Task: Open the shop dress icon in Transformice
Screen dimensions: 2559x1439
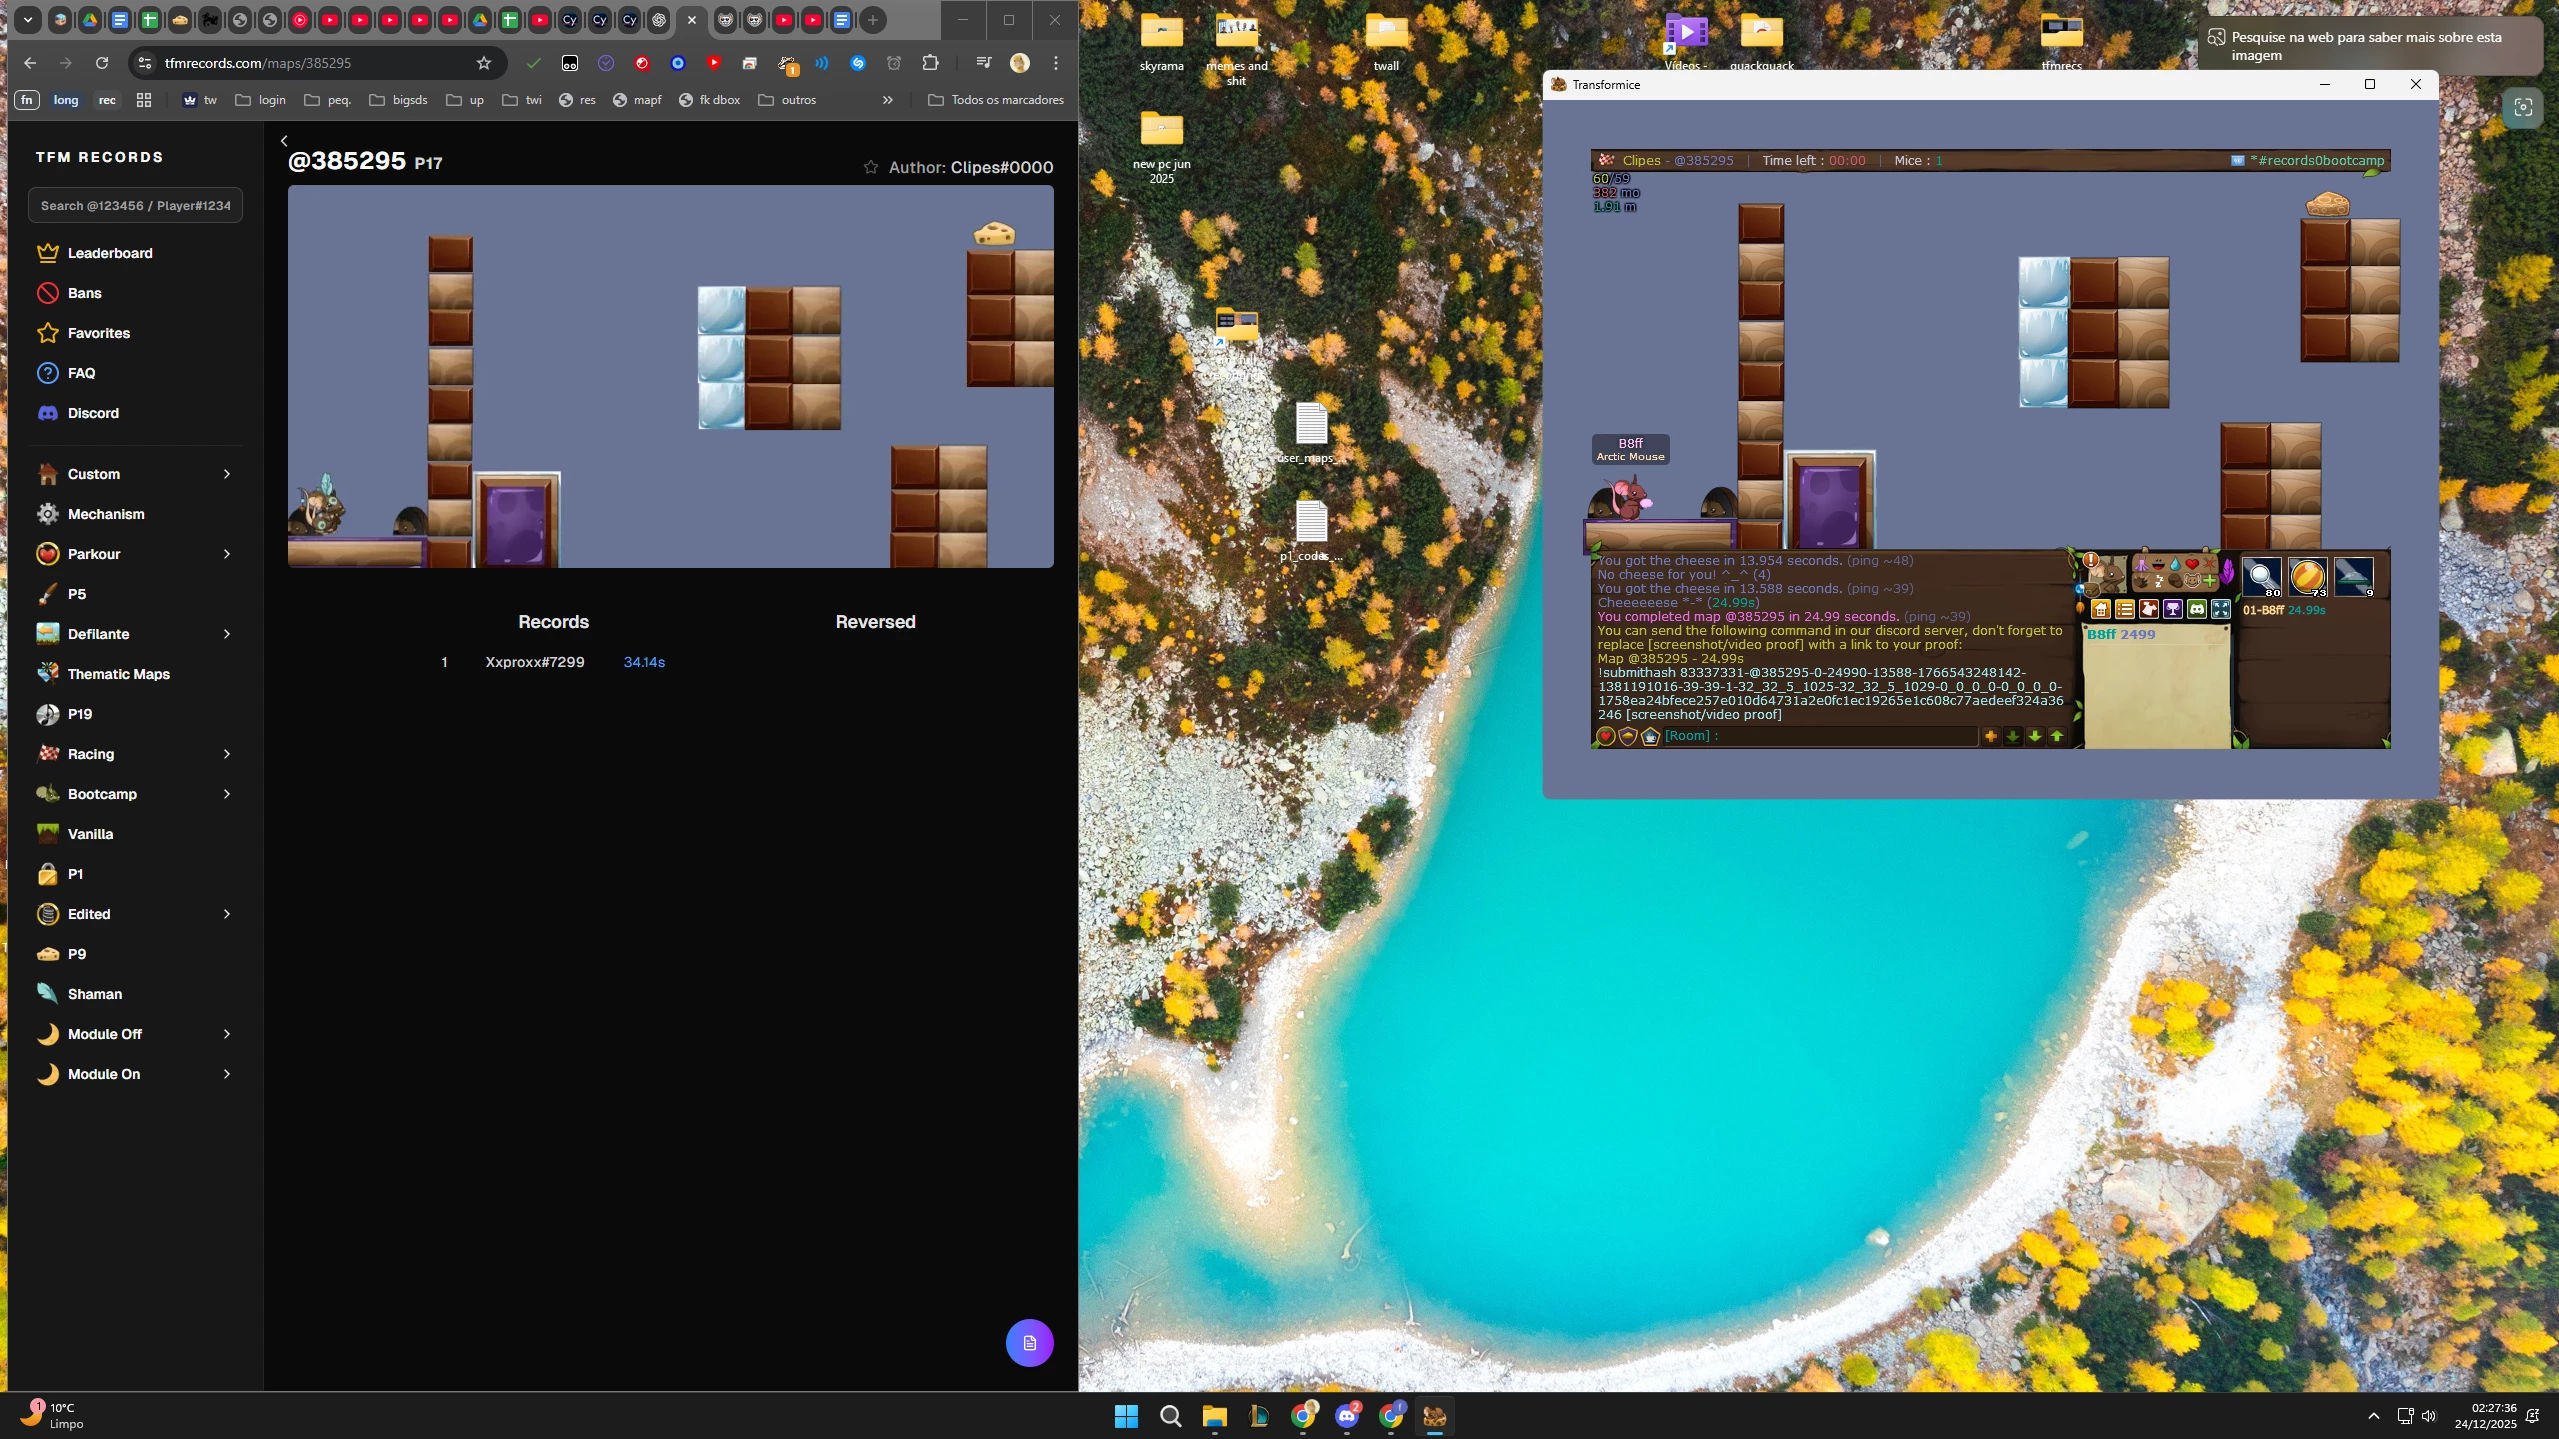Action: [x=2149, y=609]
